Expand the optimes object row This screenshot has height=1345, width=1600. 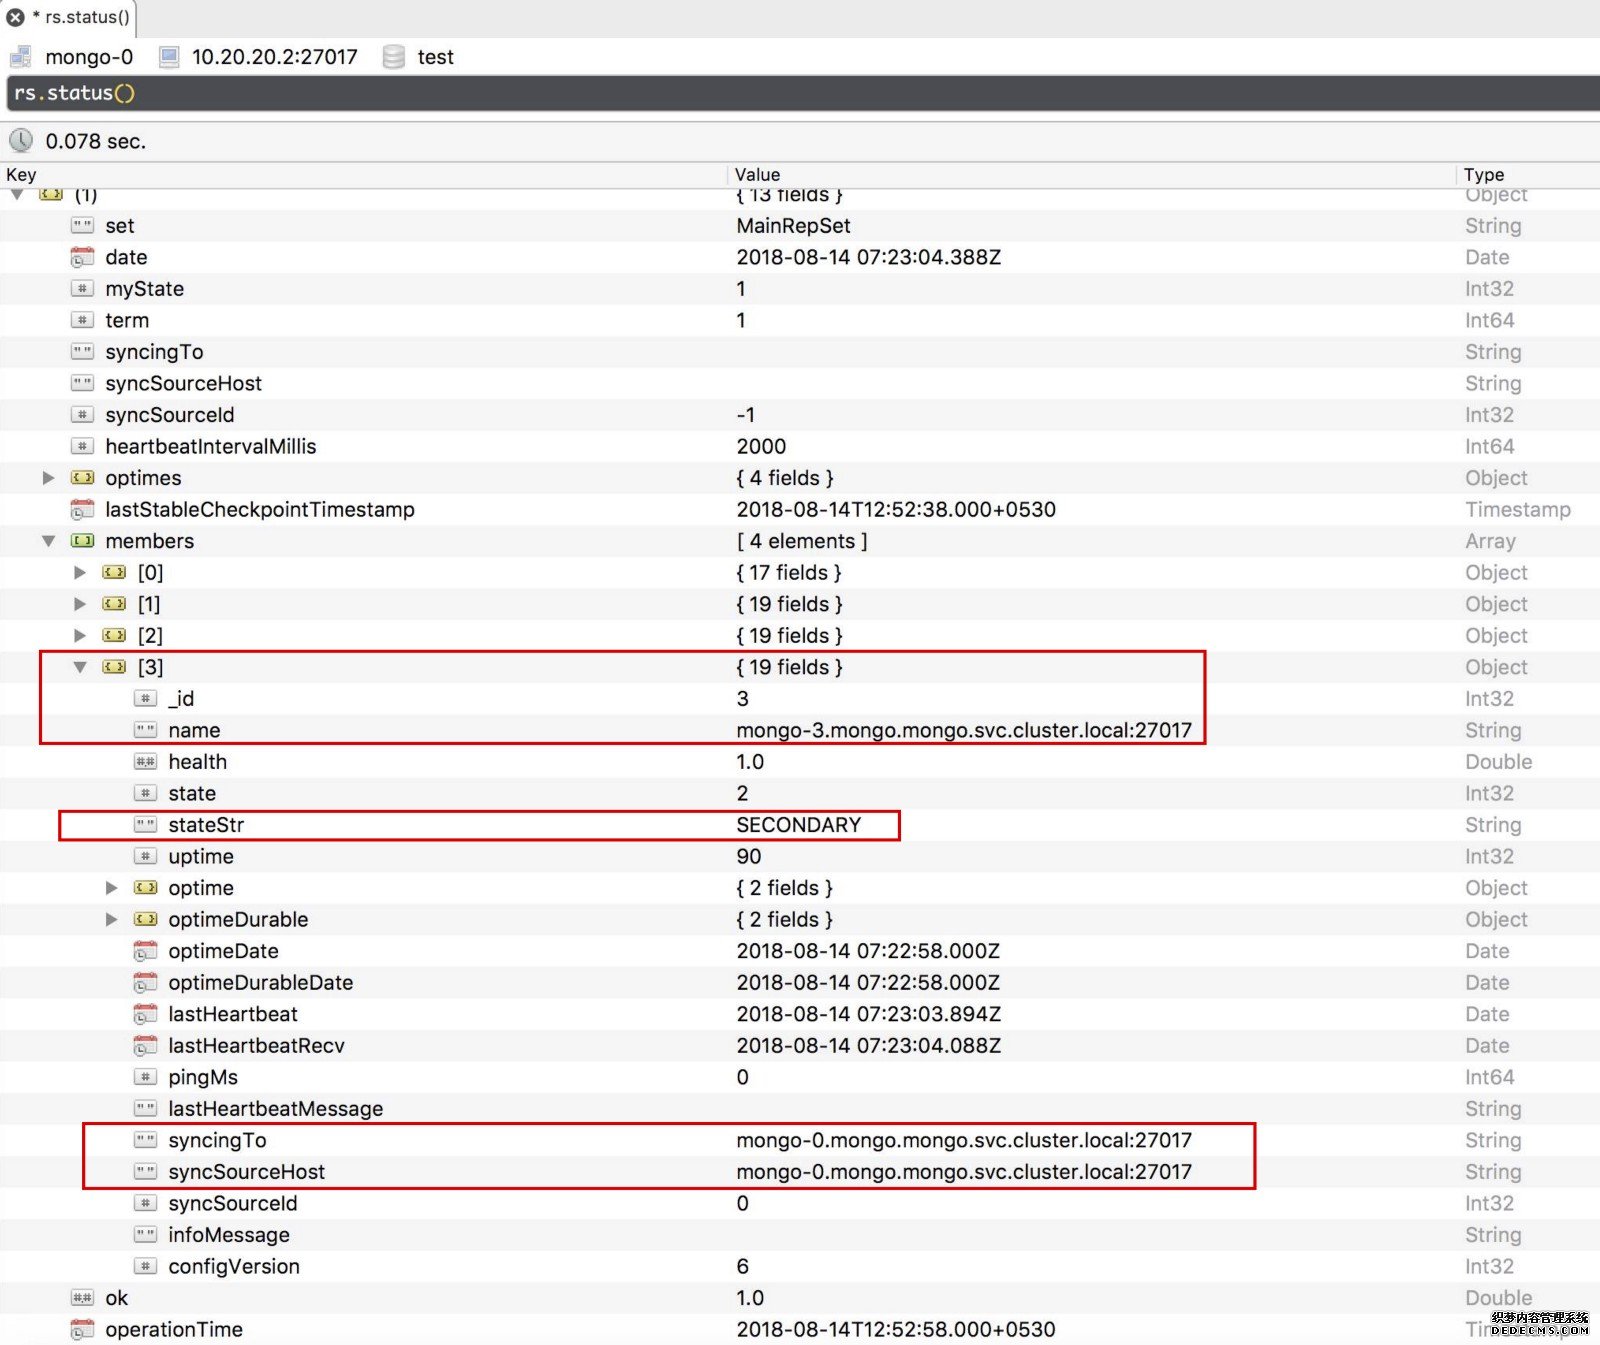pos(48,478)
